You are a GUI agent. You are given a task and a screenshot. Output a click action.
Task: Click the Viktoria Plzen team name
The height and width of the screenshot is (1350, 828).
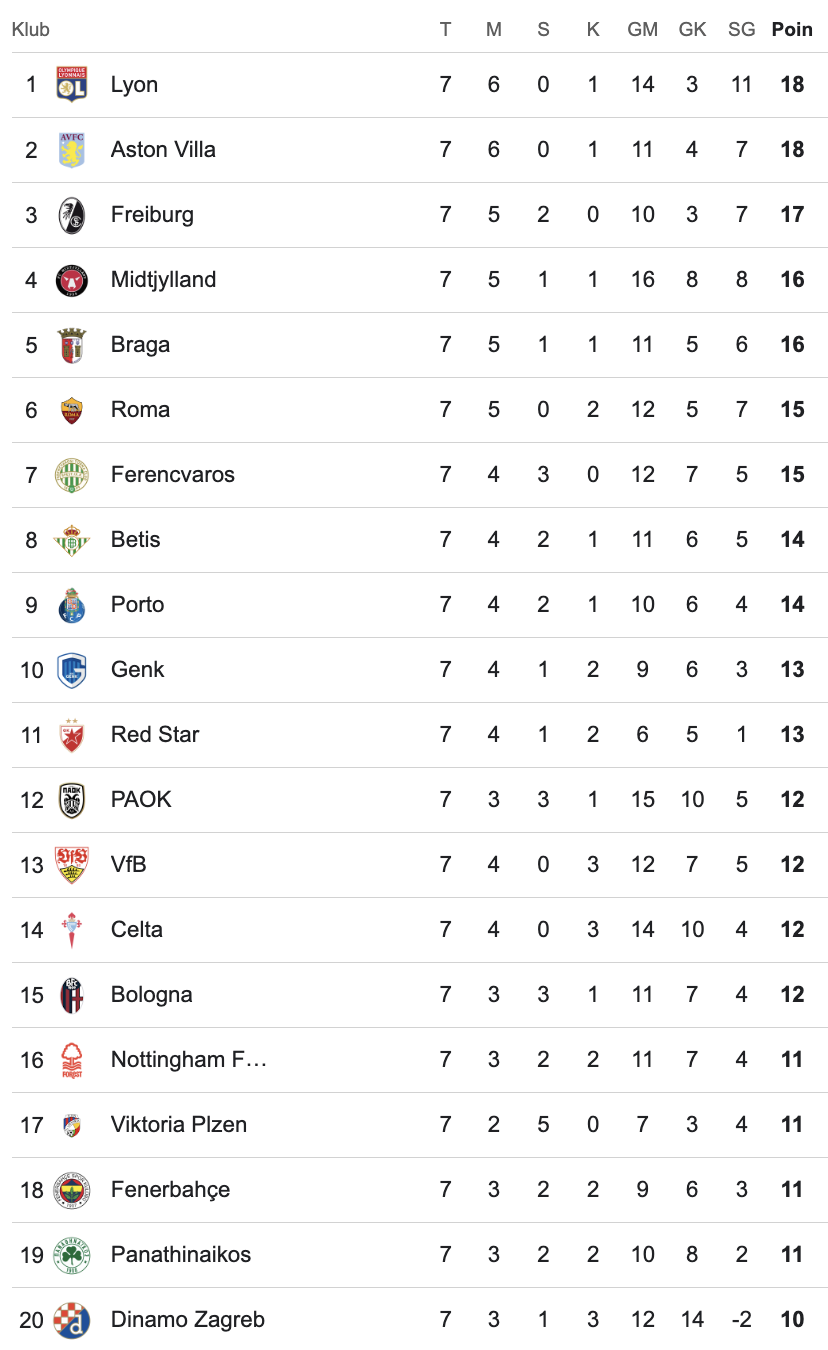tap(179, 1125)
